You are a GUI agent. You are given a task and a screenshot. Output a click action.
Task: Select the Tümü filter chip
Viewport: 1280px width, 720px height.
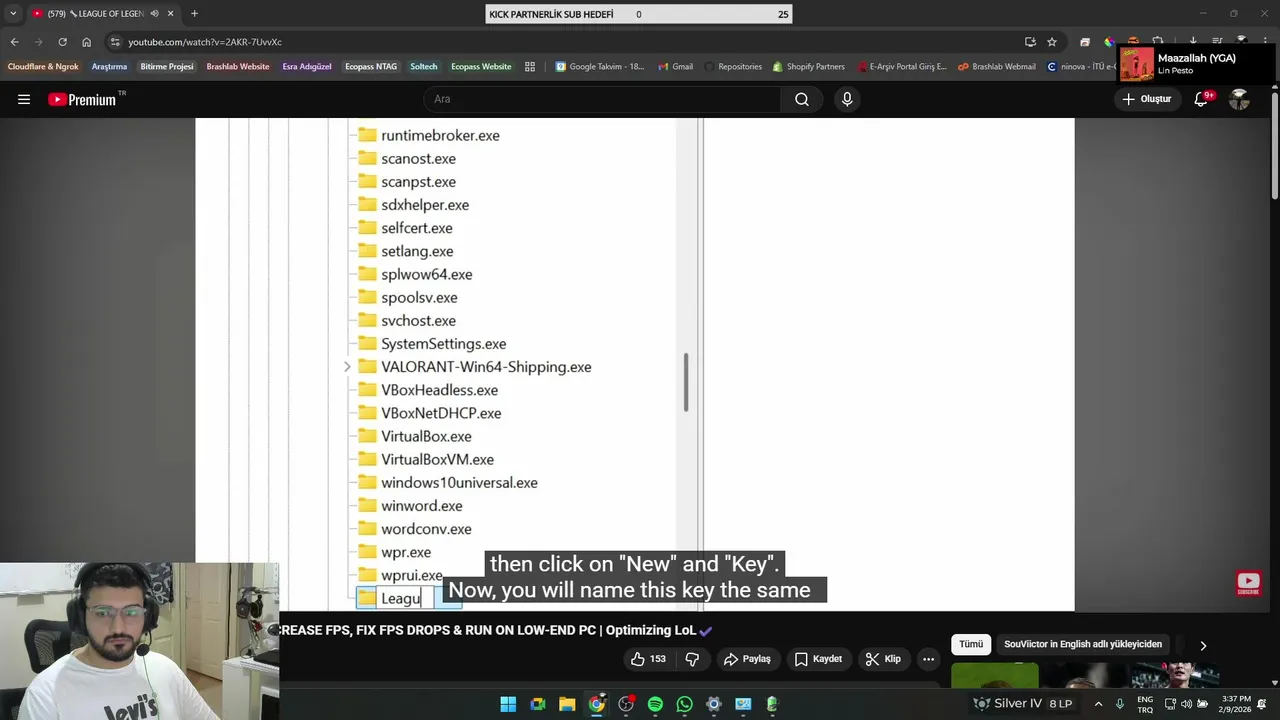(x=971, y=645)
